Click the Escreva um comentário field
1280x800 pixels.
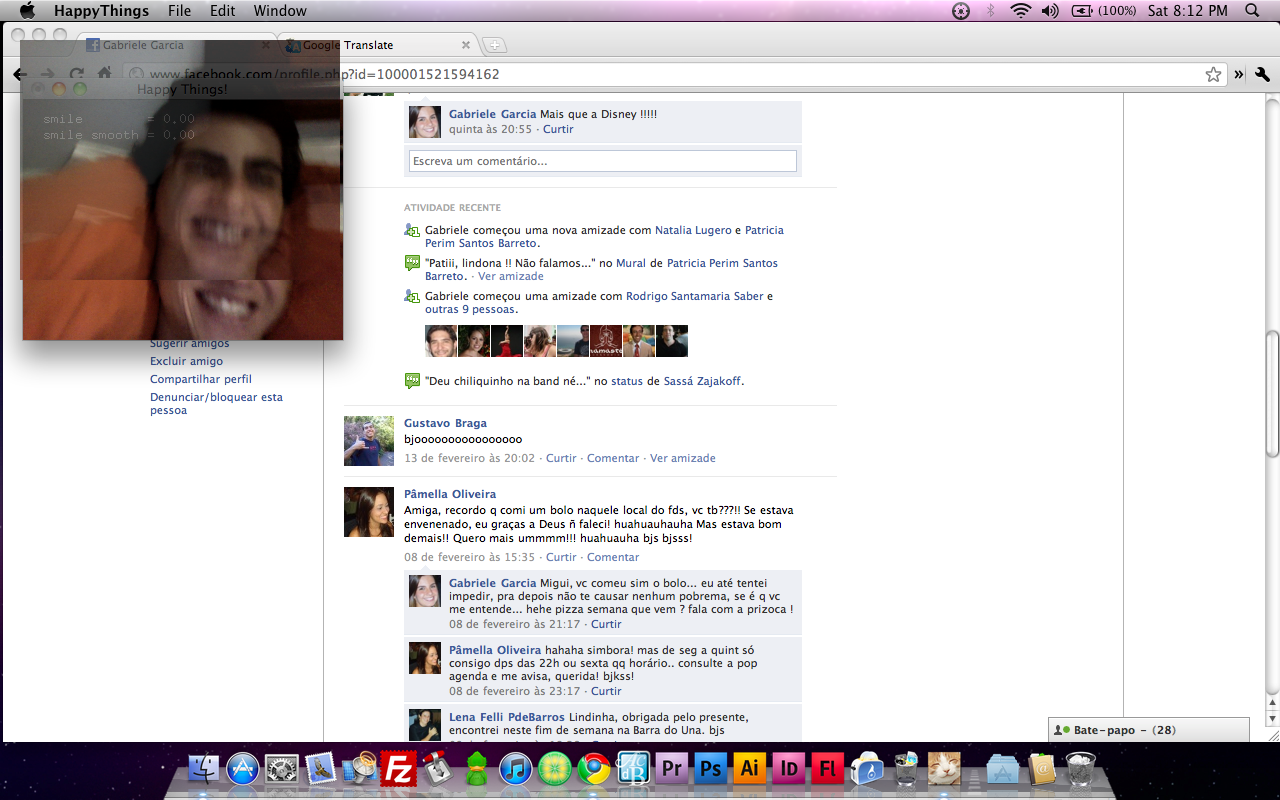tap(602, 161)
